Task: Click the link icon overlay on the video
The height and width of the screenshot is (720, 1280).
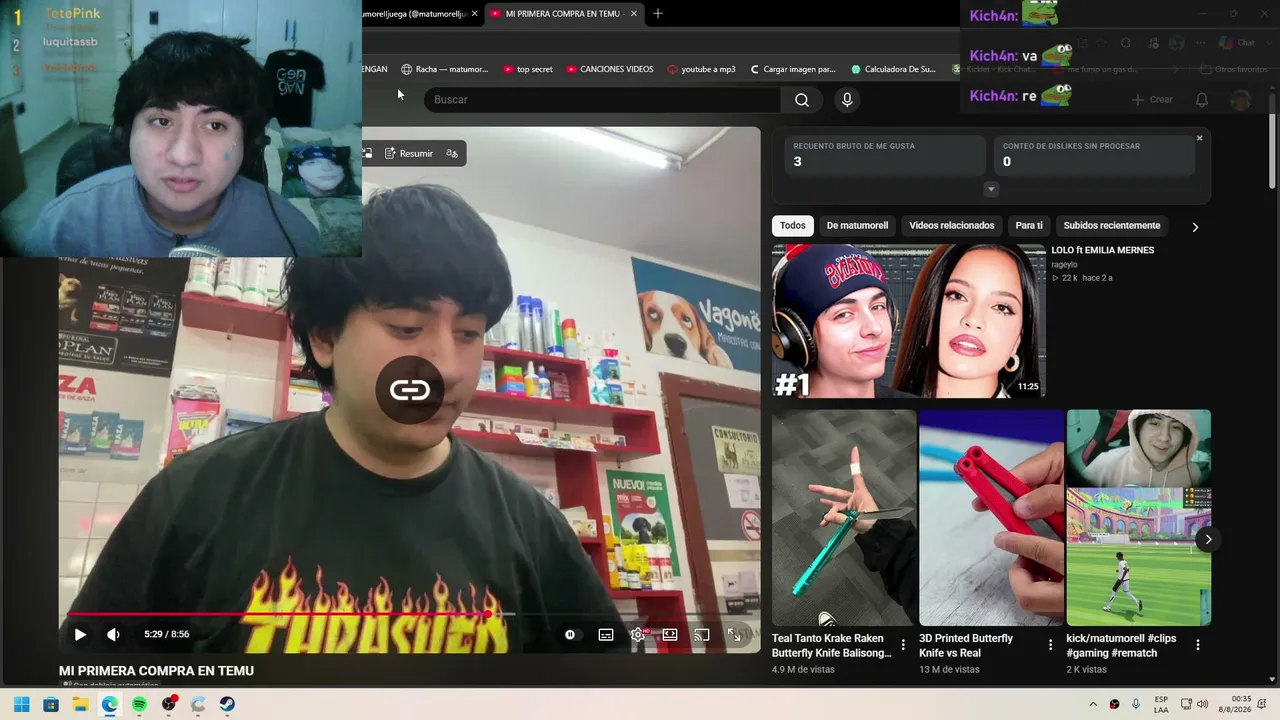Action: (410, 390)
